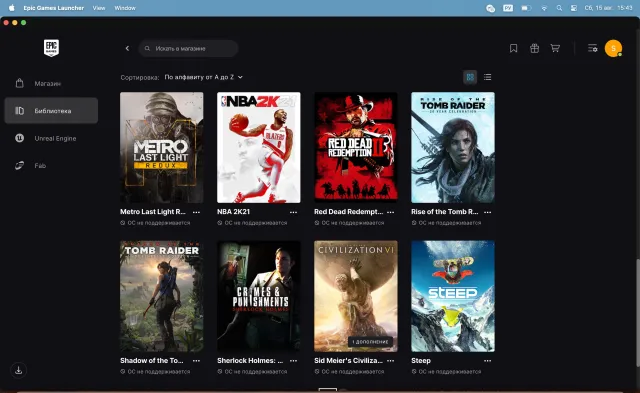Click the Сортировка: label
The width and height of the screenshot is (640, 393).
[x=140, y=77]
